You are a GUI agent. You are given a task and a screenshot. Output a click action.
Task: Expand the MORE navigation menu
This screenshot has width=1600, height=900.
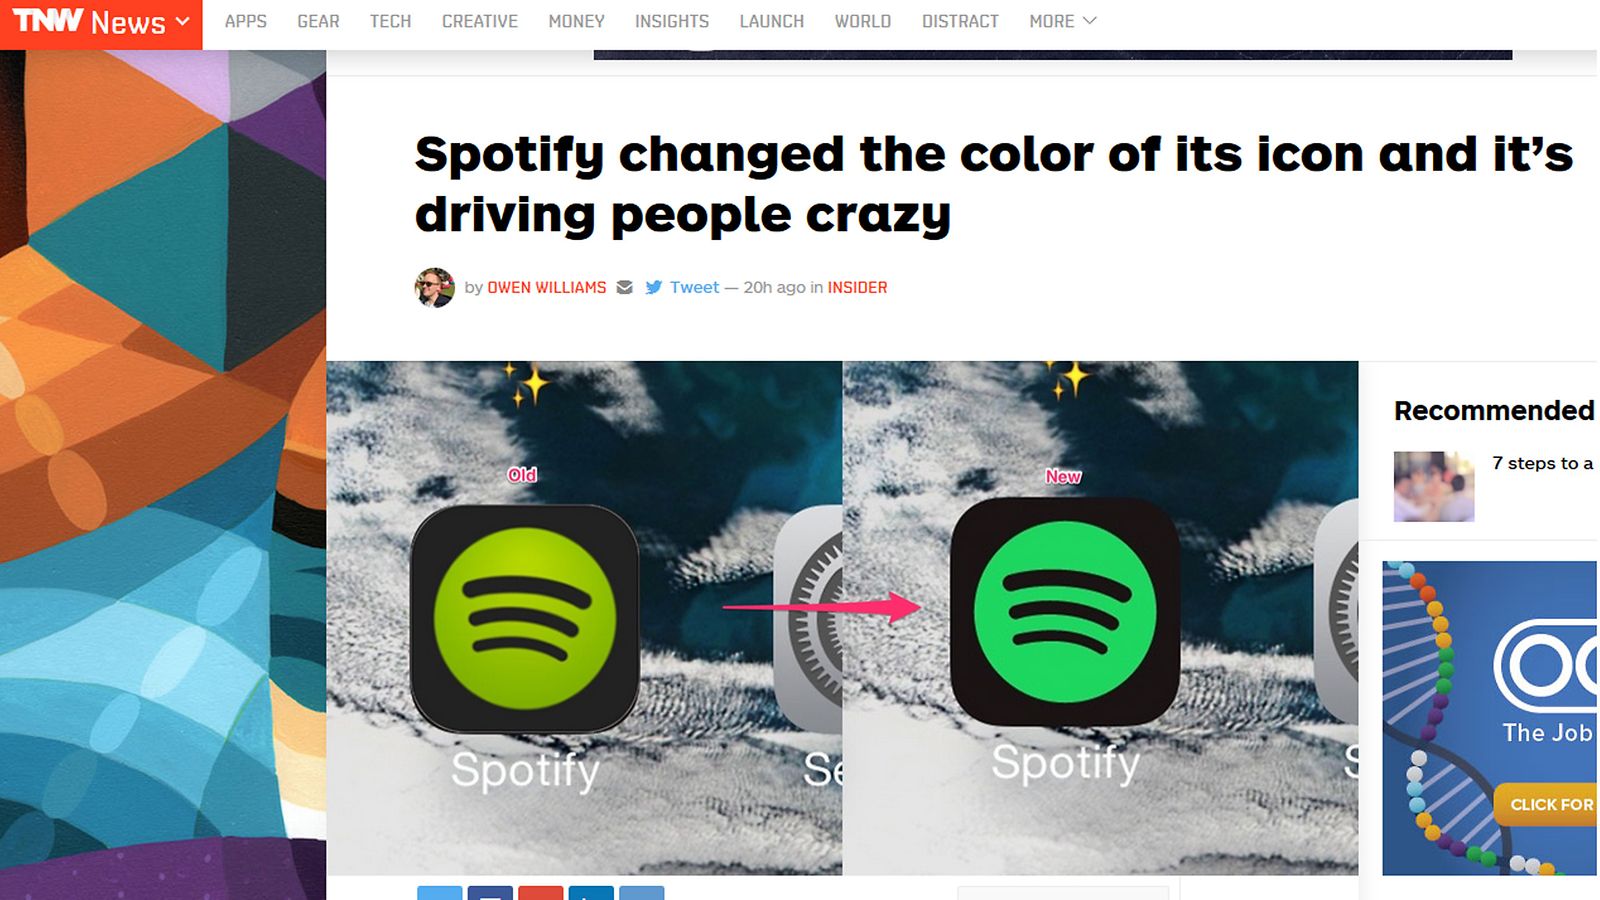pyautogui.click(x=1063, y=21)
